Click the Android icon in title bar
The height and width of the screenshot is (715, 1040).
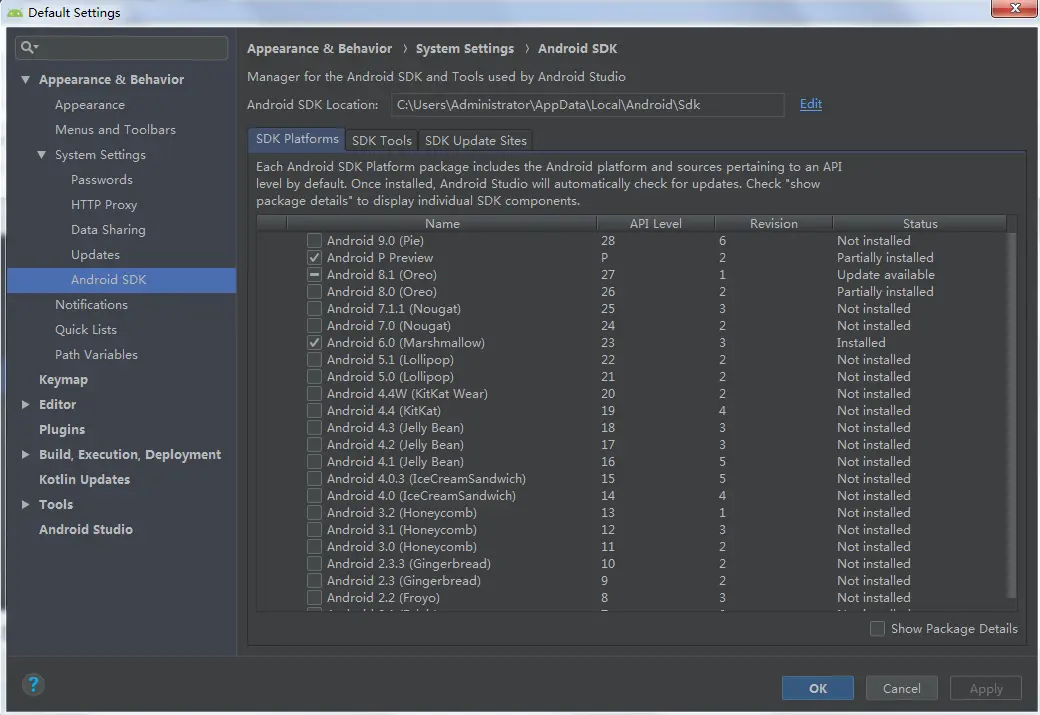[15, 13]
